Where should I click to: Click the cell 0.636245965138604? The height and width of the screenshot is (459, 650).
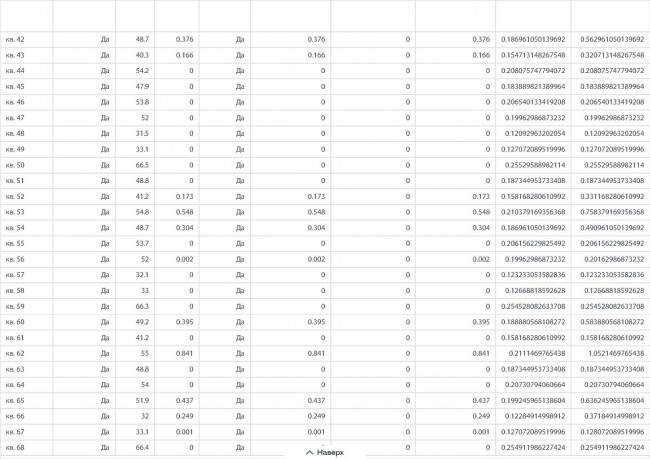click(x=612, y=401)
